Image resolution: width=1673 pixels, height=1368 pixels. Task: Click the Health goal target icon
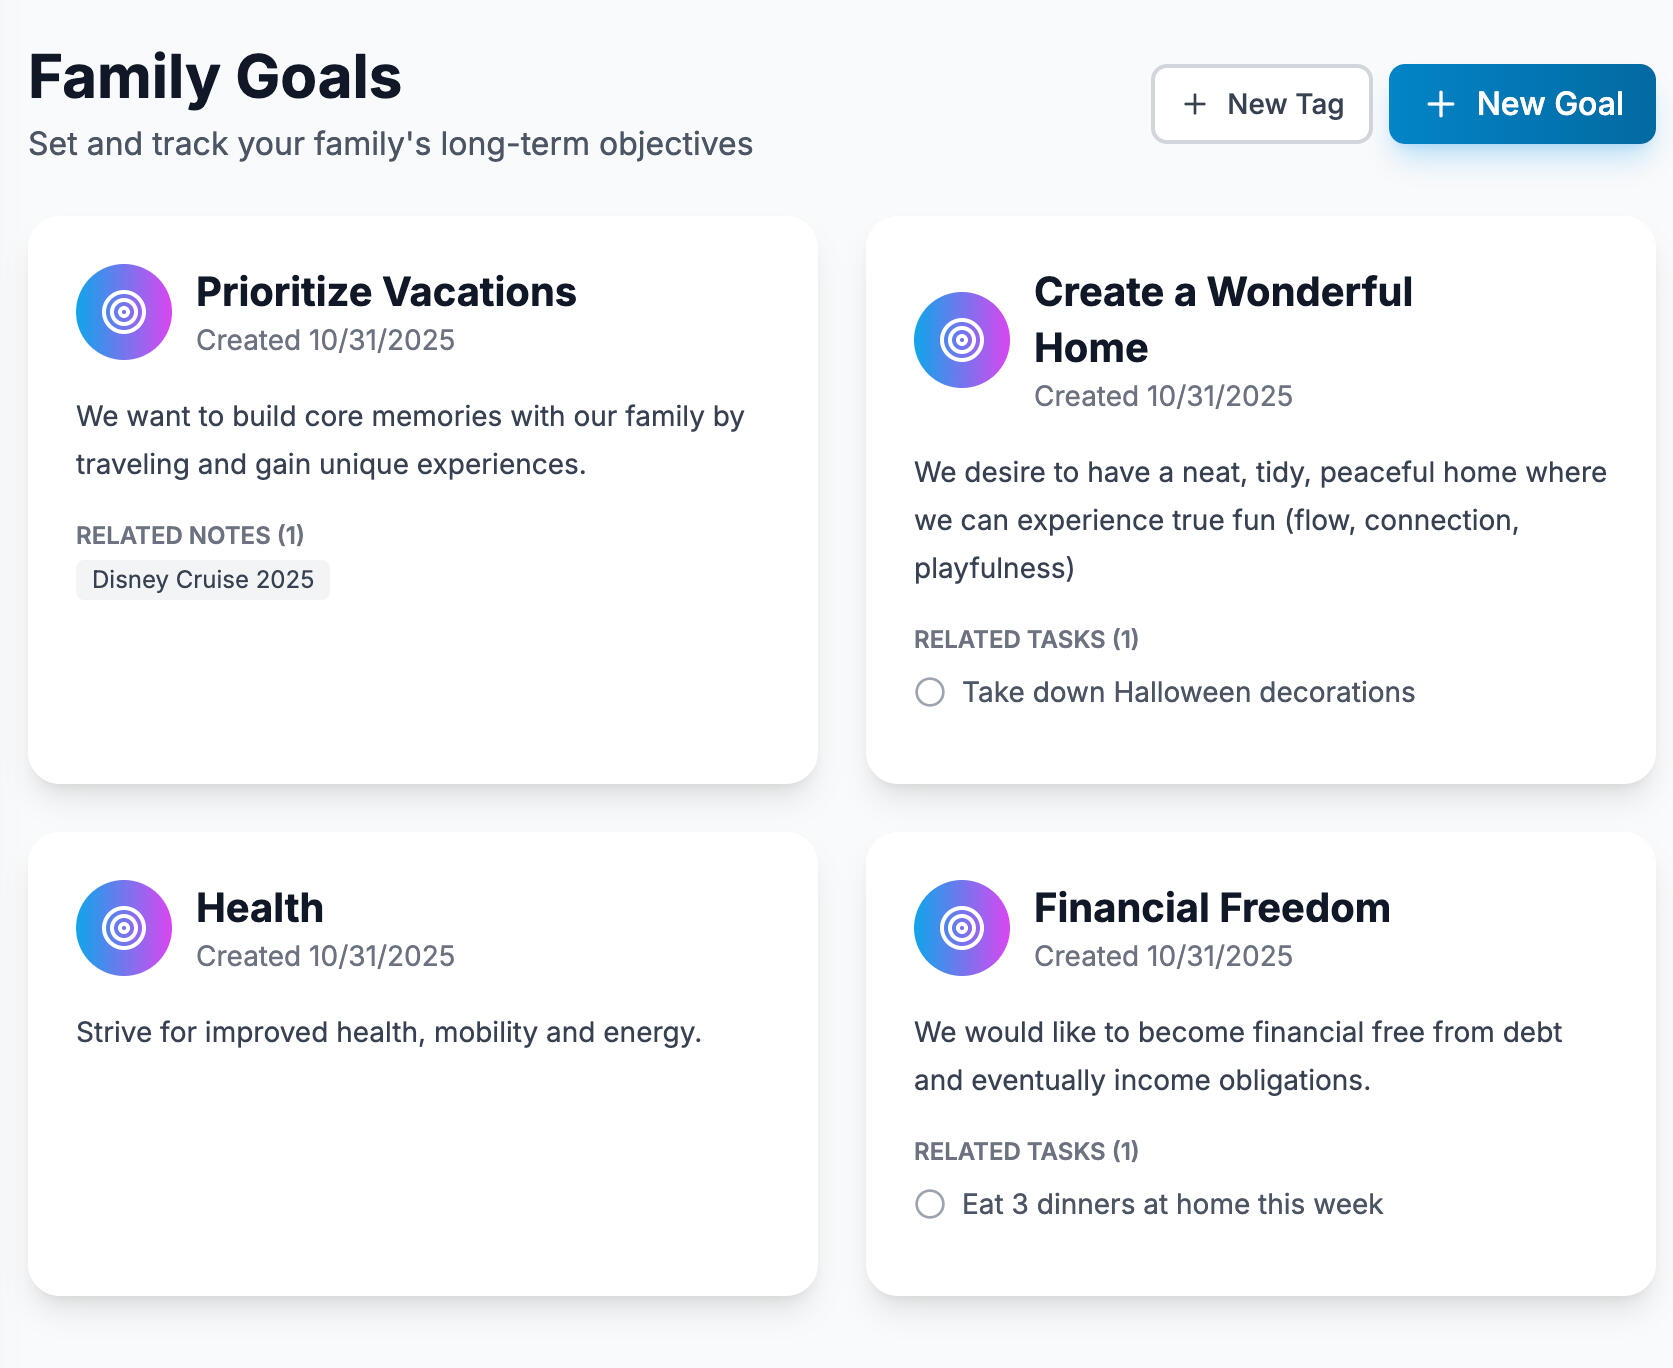coord(124,928)
